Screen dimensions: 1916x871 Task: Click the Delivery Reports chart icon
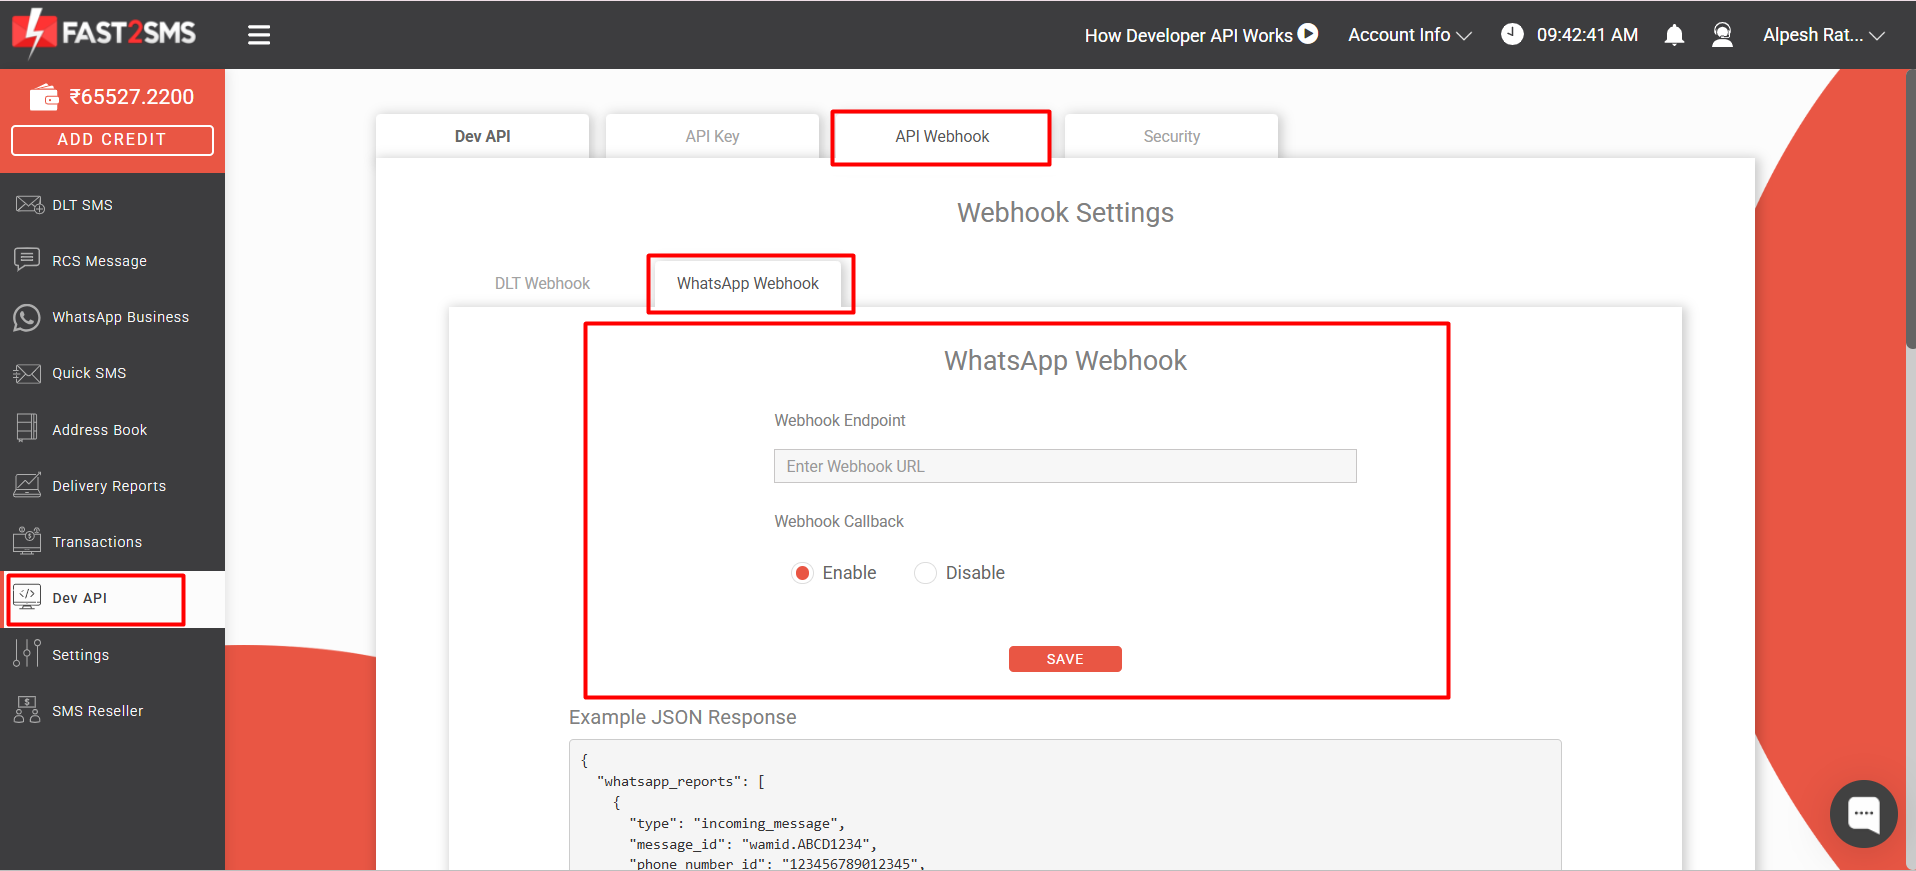click(x=27, y=485)
